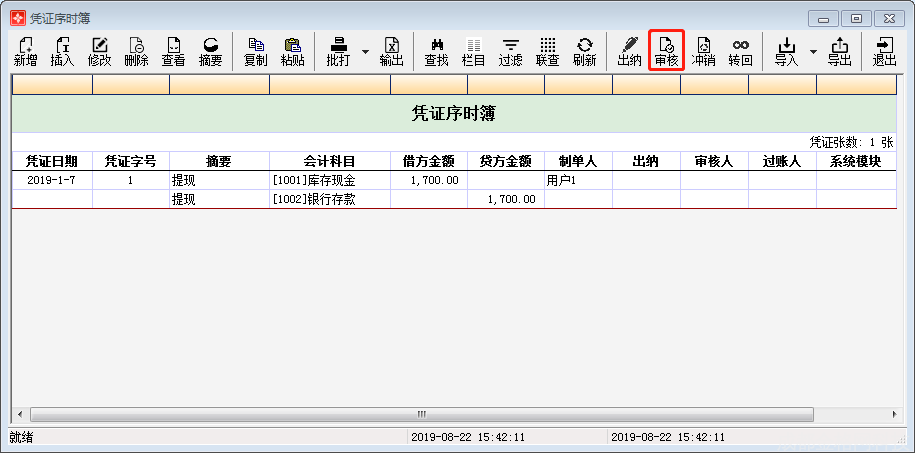This screenshot has width=915, height=453.
Task: Select the [1001]库存现金 account cell
Action: [329, 181]
